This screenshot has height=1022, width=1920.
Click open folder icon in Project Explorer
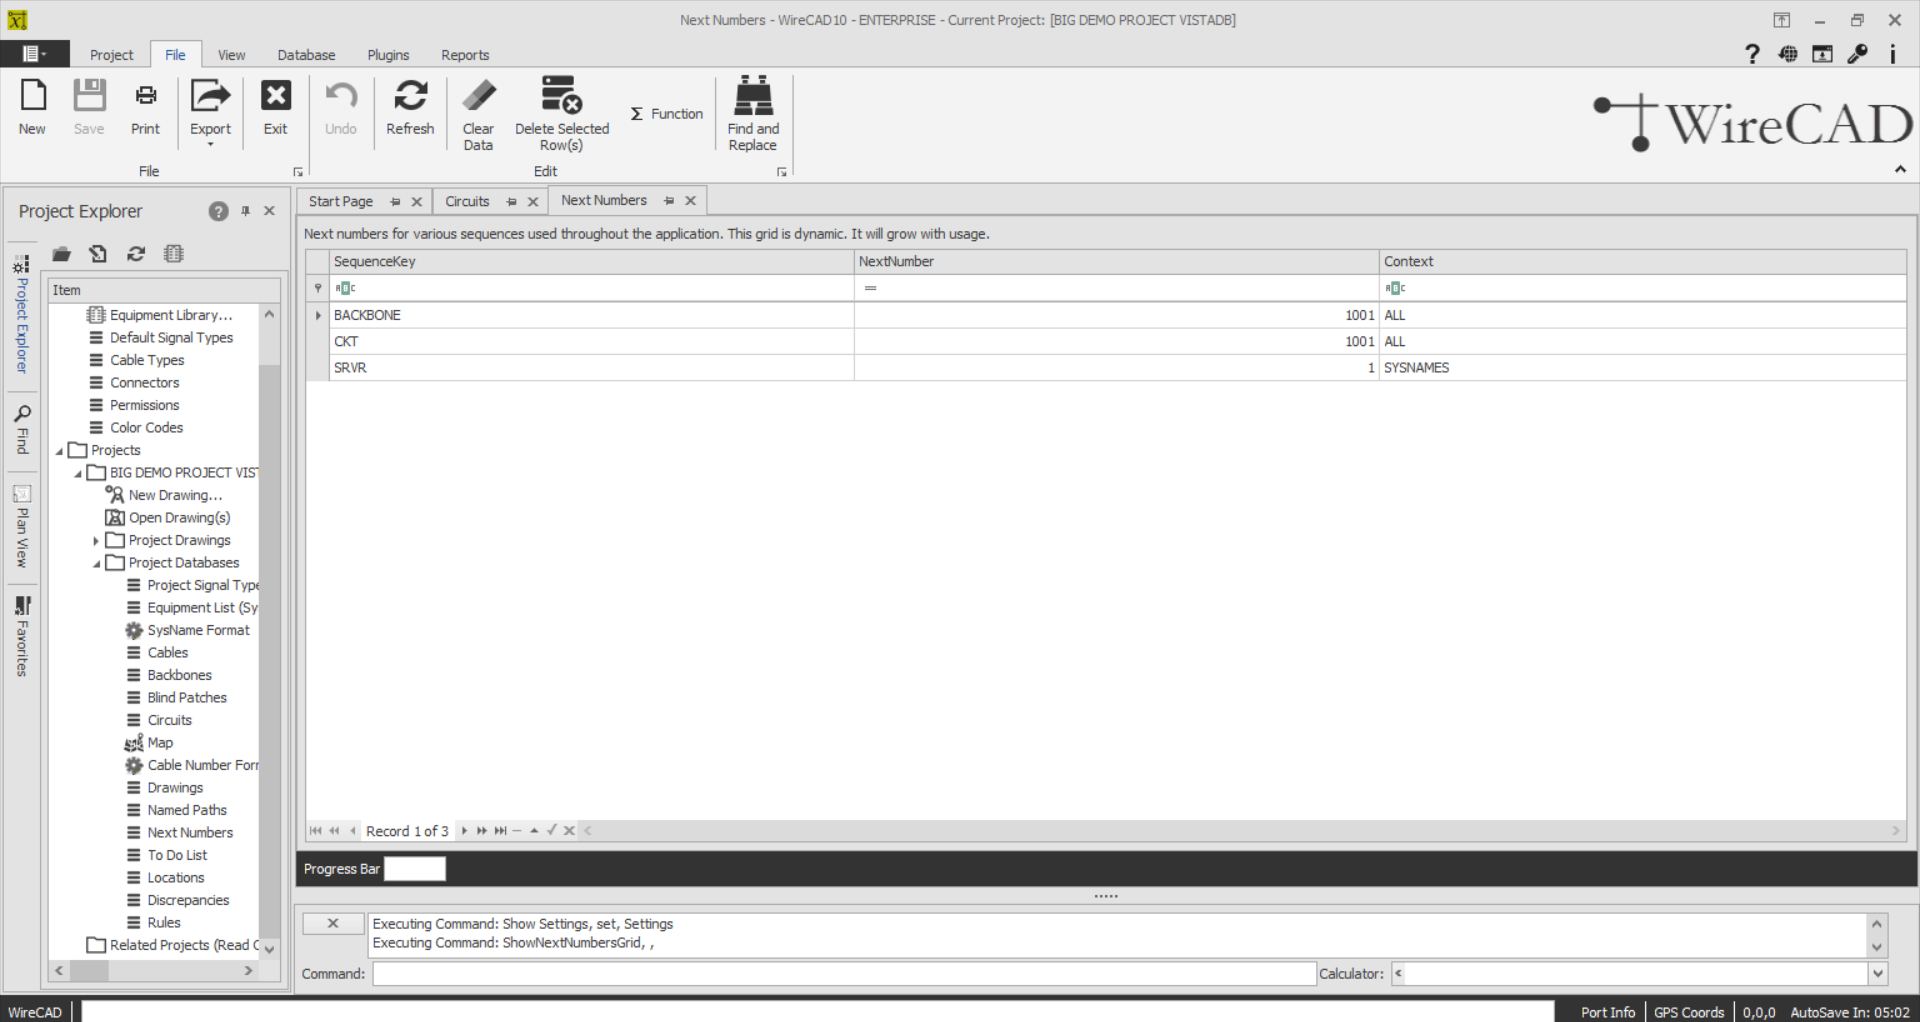tap(61, 254)
